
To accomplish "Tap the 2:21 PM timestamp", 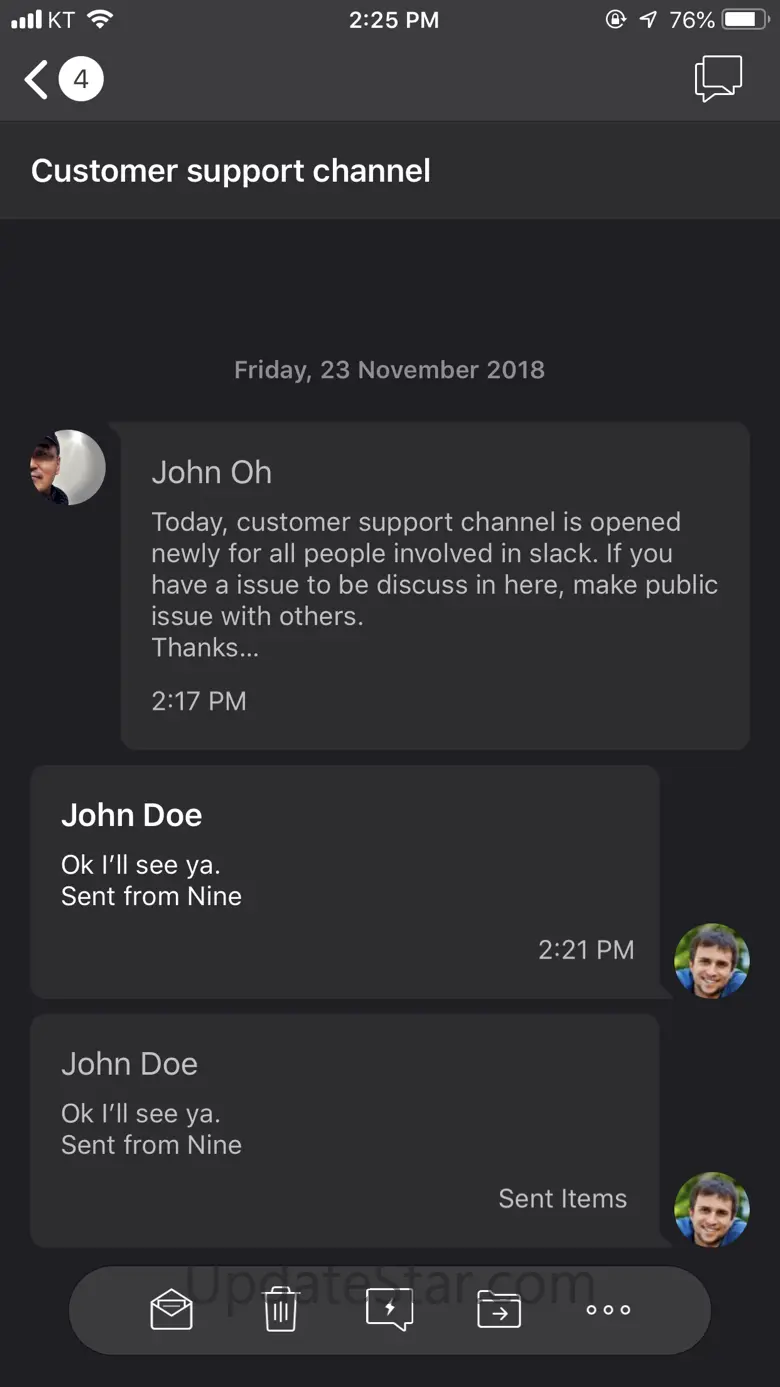I will 586,949.
